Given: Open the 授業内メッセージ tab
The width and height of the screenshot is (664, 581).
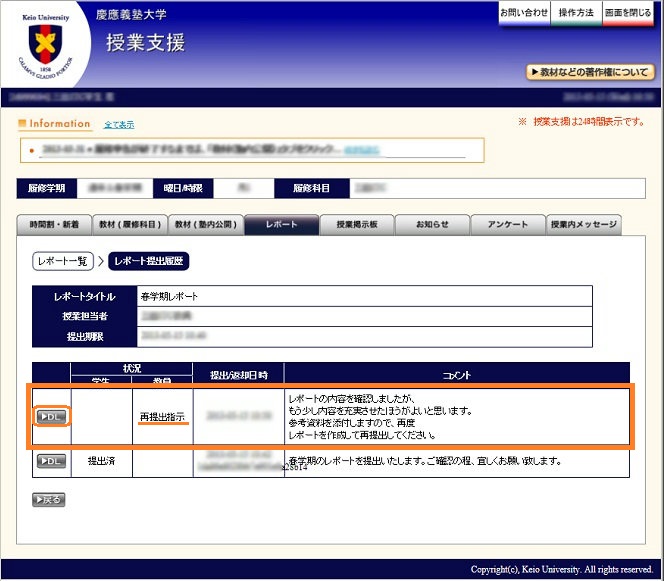Looking at the screenshot, I should [x=584, y=225].
